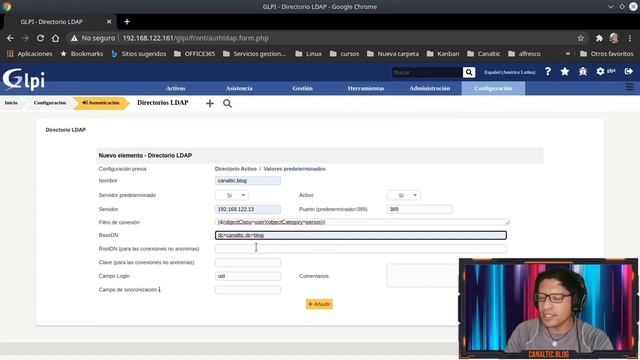Open the Chrome three-dot menu
The width and height of the screenshot is (640, 360).
coord(630,38)
